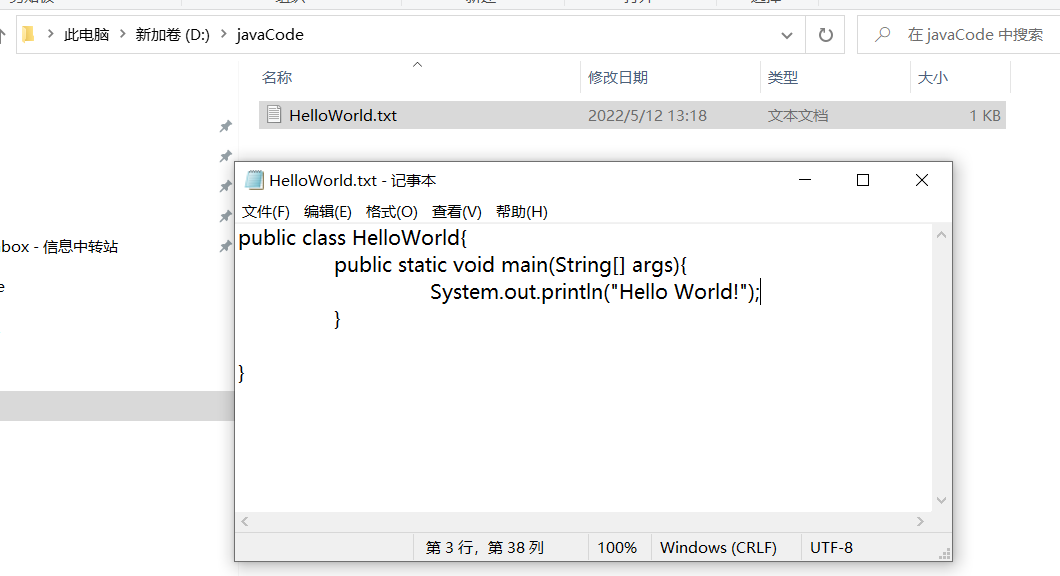
Task: Maximize the Notepad window
Action: [863, 180]
